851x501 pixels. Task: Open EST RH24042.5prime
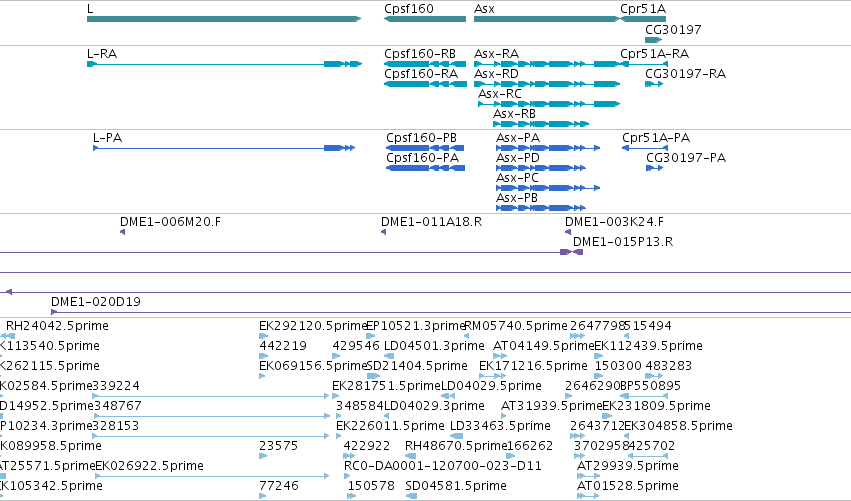pos(57,326)
